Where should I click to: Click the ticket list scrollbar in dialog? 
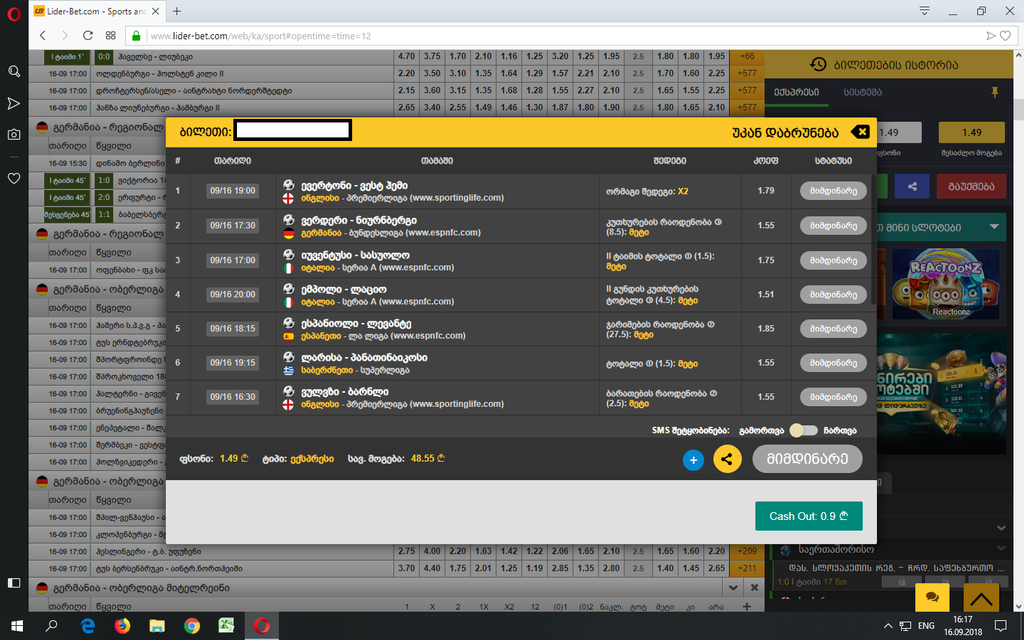tap(873, 238)
